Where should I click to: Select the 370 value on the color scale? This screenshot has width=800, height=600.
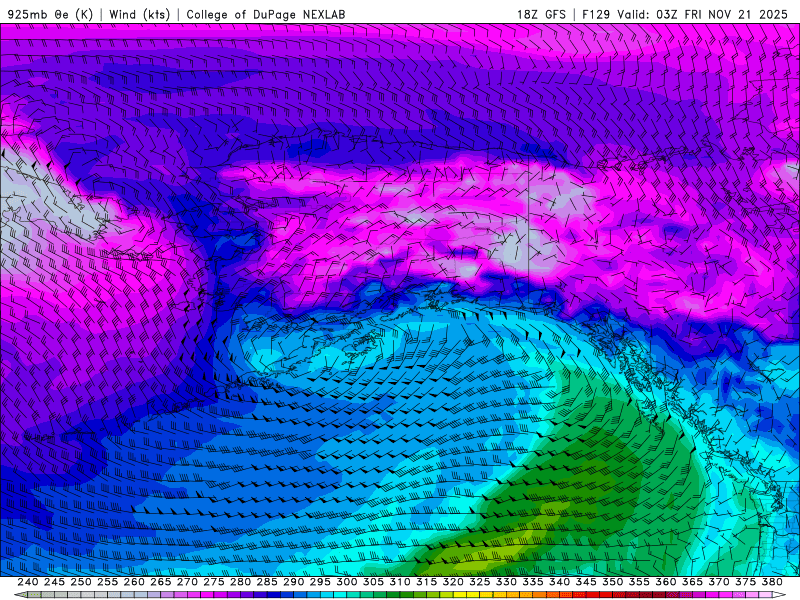pos(718,582)
